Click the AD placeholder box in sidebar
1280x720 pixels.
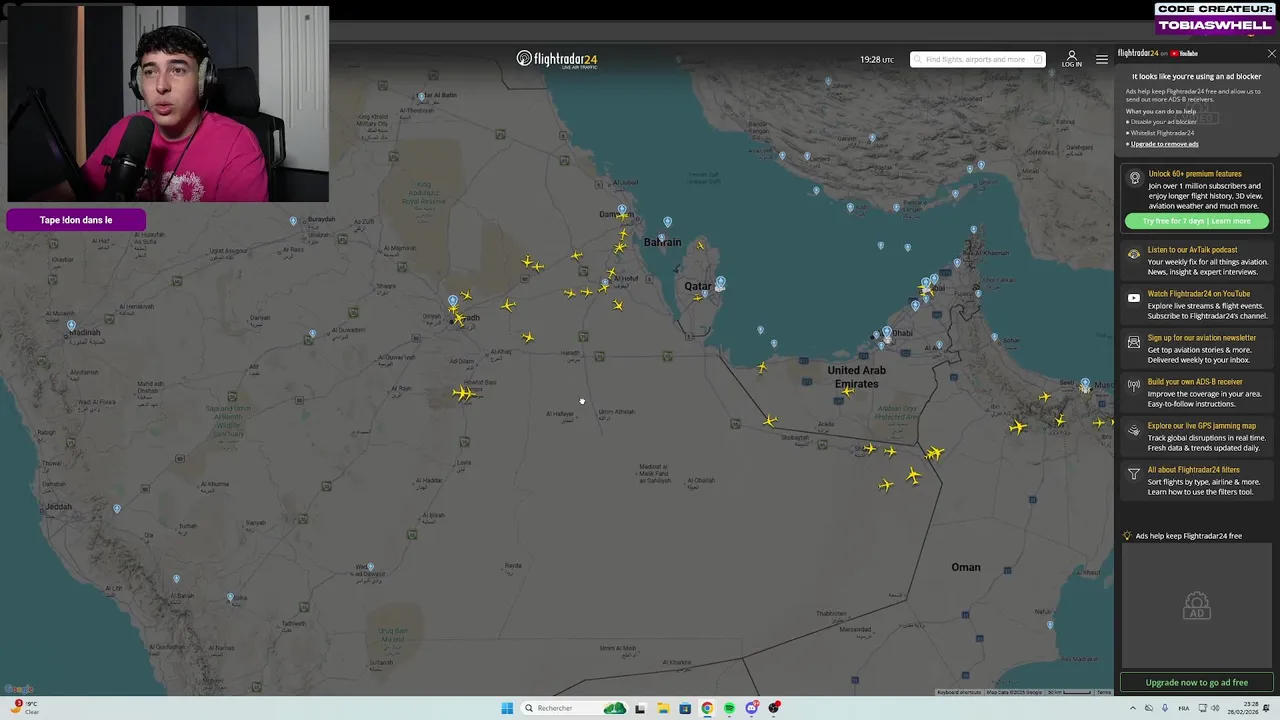pos(1197,606)
